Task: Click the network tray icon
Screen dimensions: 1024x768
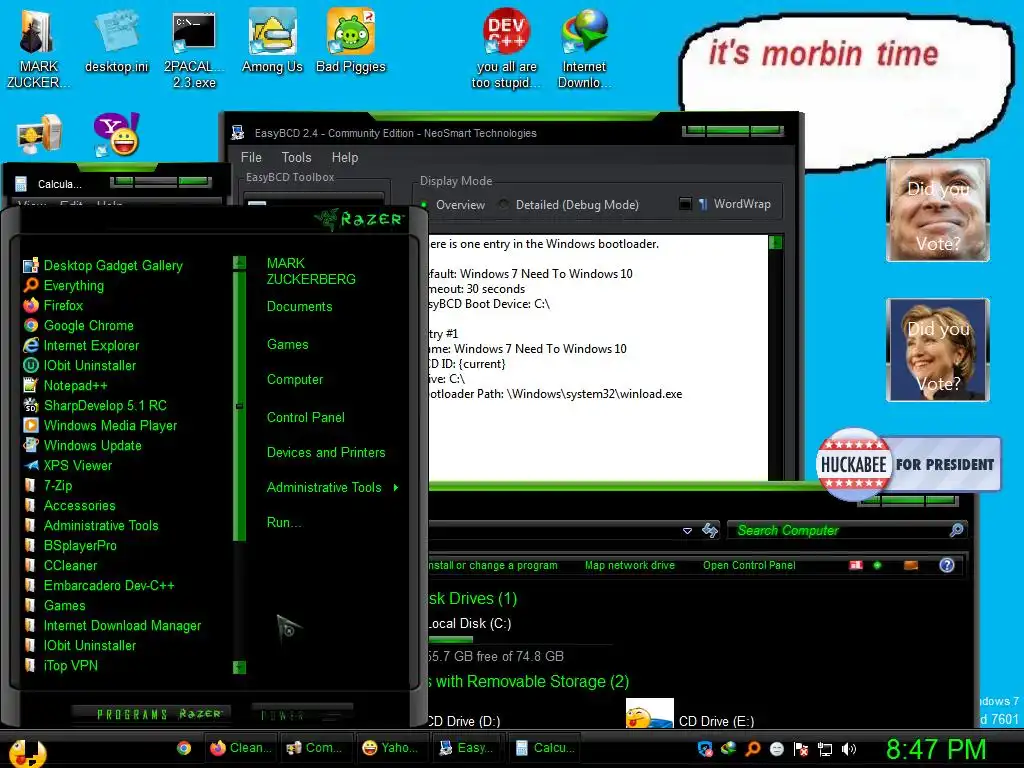Action: pyautogui.click(x=825, y=749)
